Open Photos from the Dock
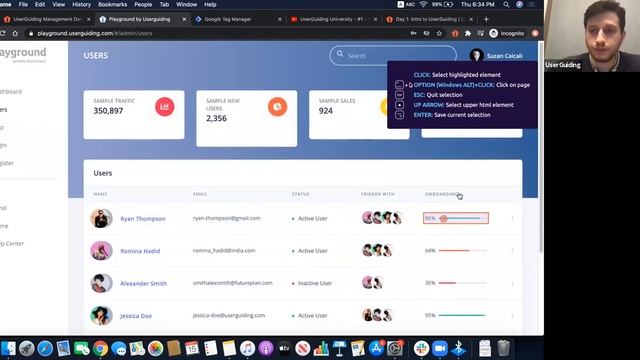Viewport: 640px width, 360px height. pyautogui.click(x=155, y=349)
